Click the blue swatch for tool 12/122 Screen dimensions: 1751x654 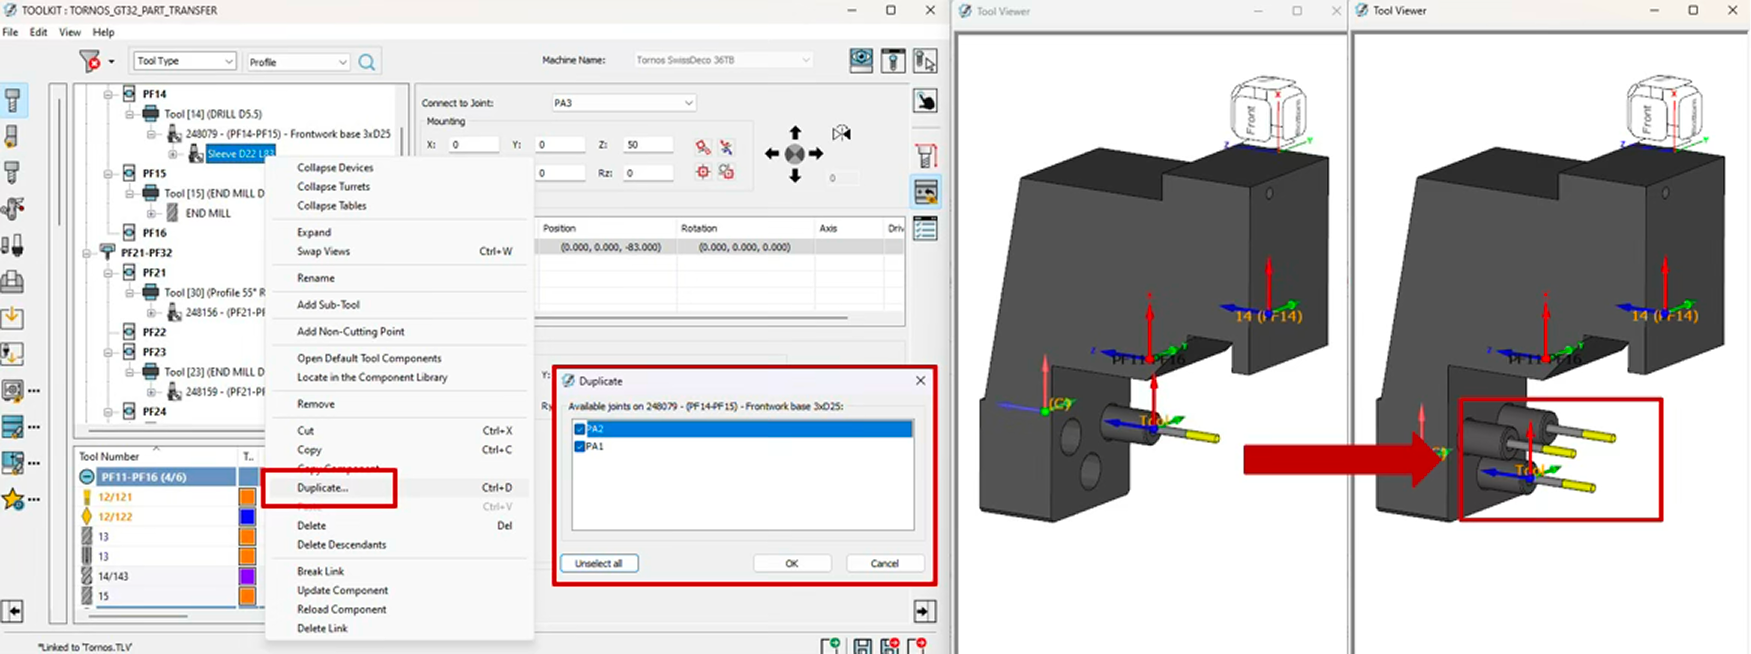click(247, 517)
